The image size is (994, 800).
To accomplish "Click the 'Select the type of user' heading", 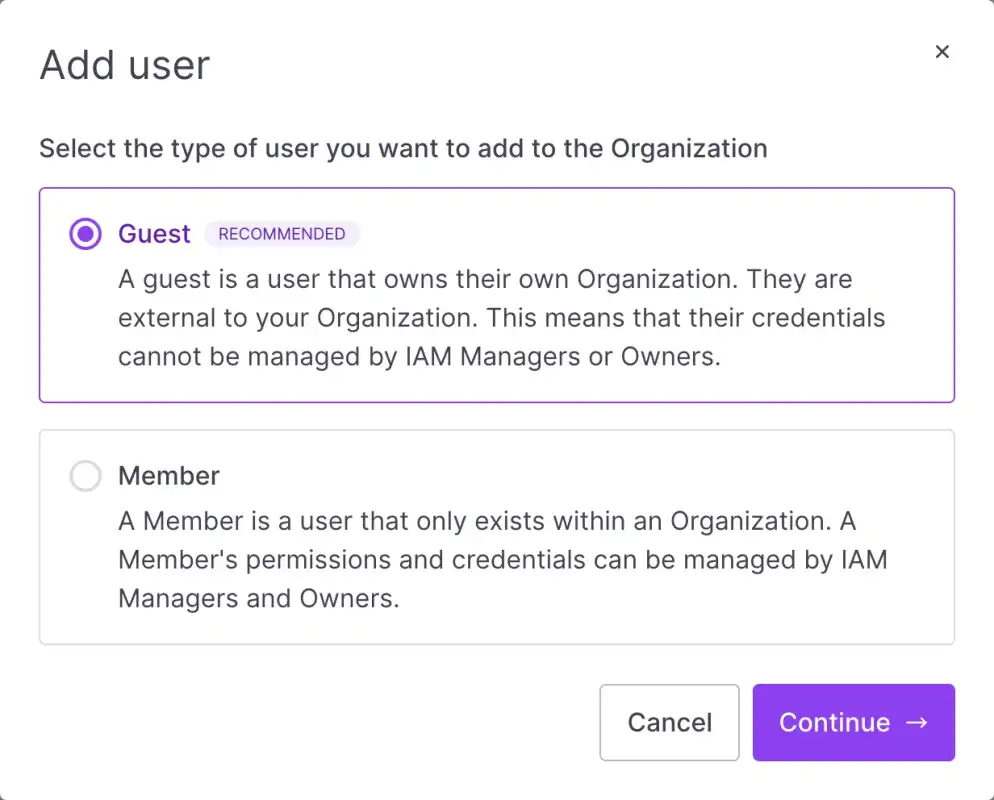I will pyautogui.click(x=403, y=148).
